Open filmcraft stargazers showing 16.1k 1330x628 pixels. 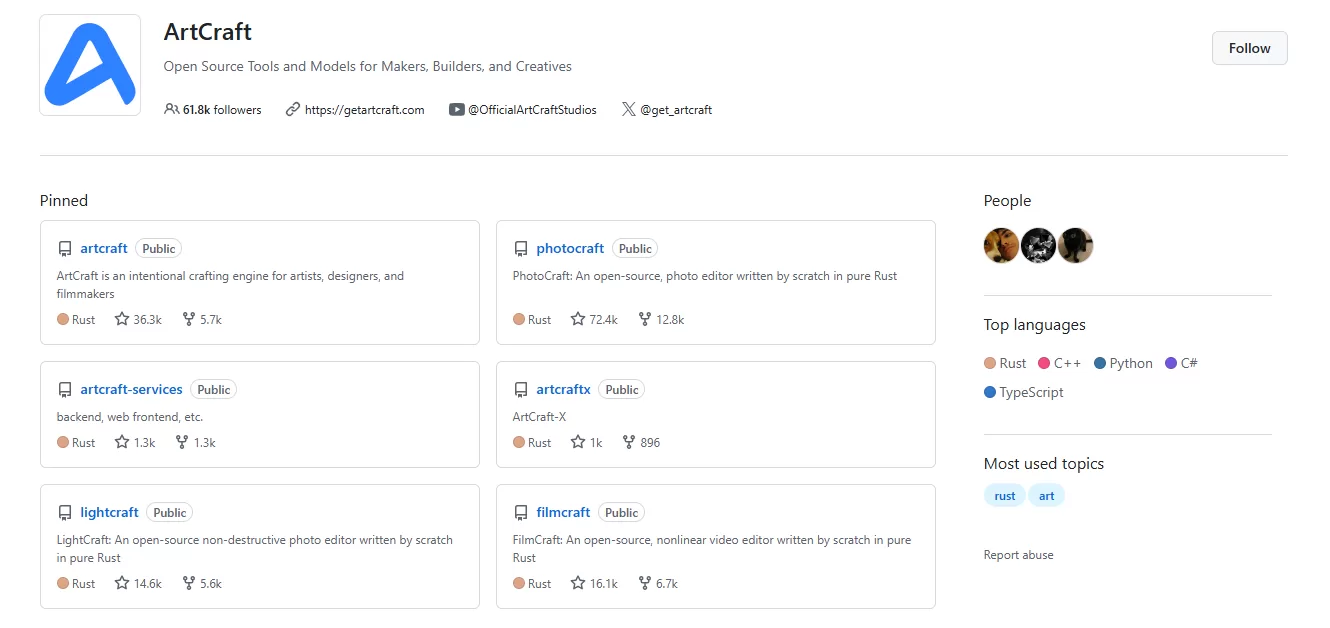pos(594,584)
